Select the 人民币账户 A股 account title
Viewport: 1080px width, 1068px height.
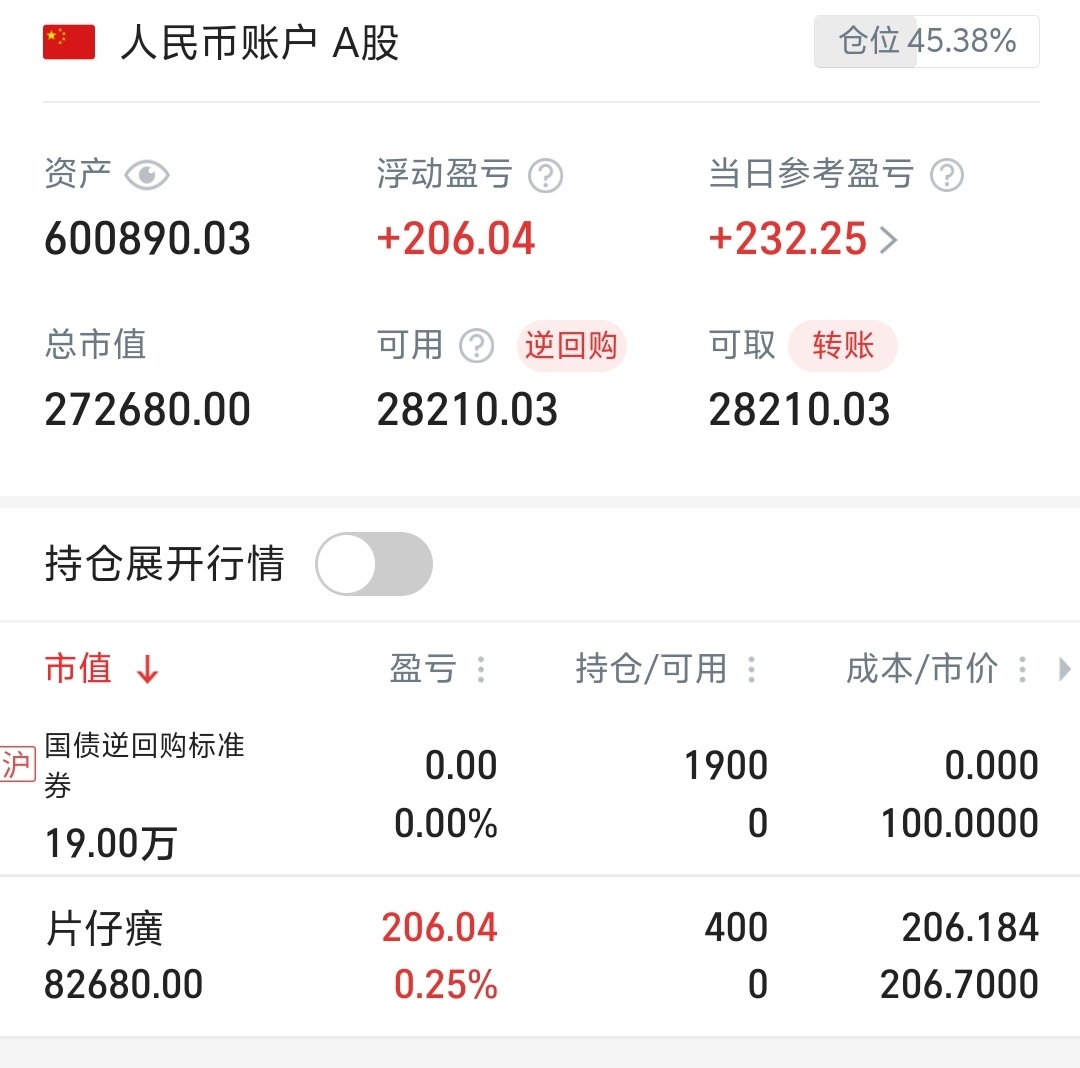[x=260, y=43]
